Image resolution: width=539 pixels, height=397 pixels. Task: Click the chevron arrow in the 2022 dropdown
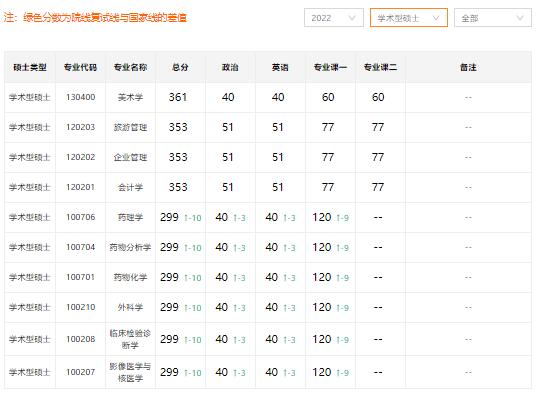point(352,18)
